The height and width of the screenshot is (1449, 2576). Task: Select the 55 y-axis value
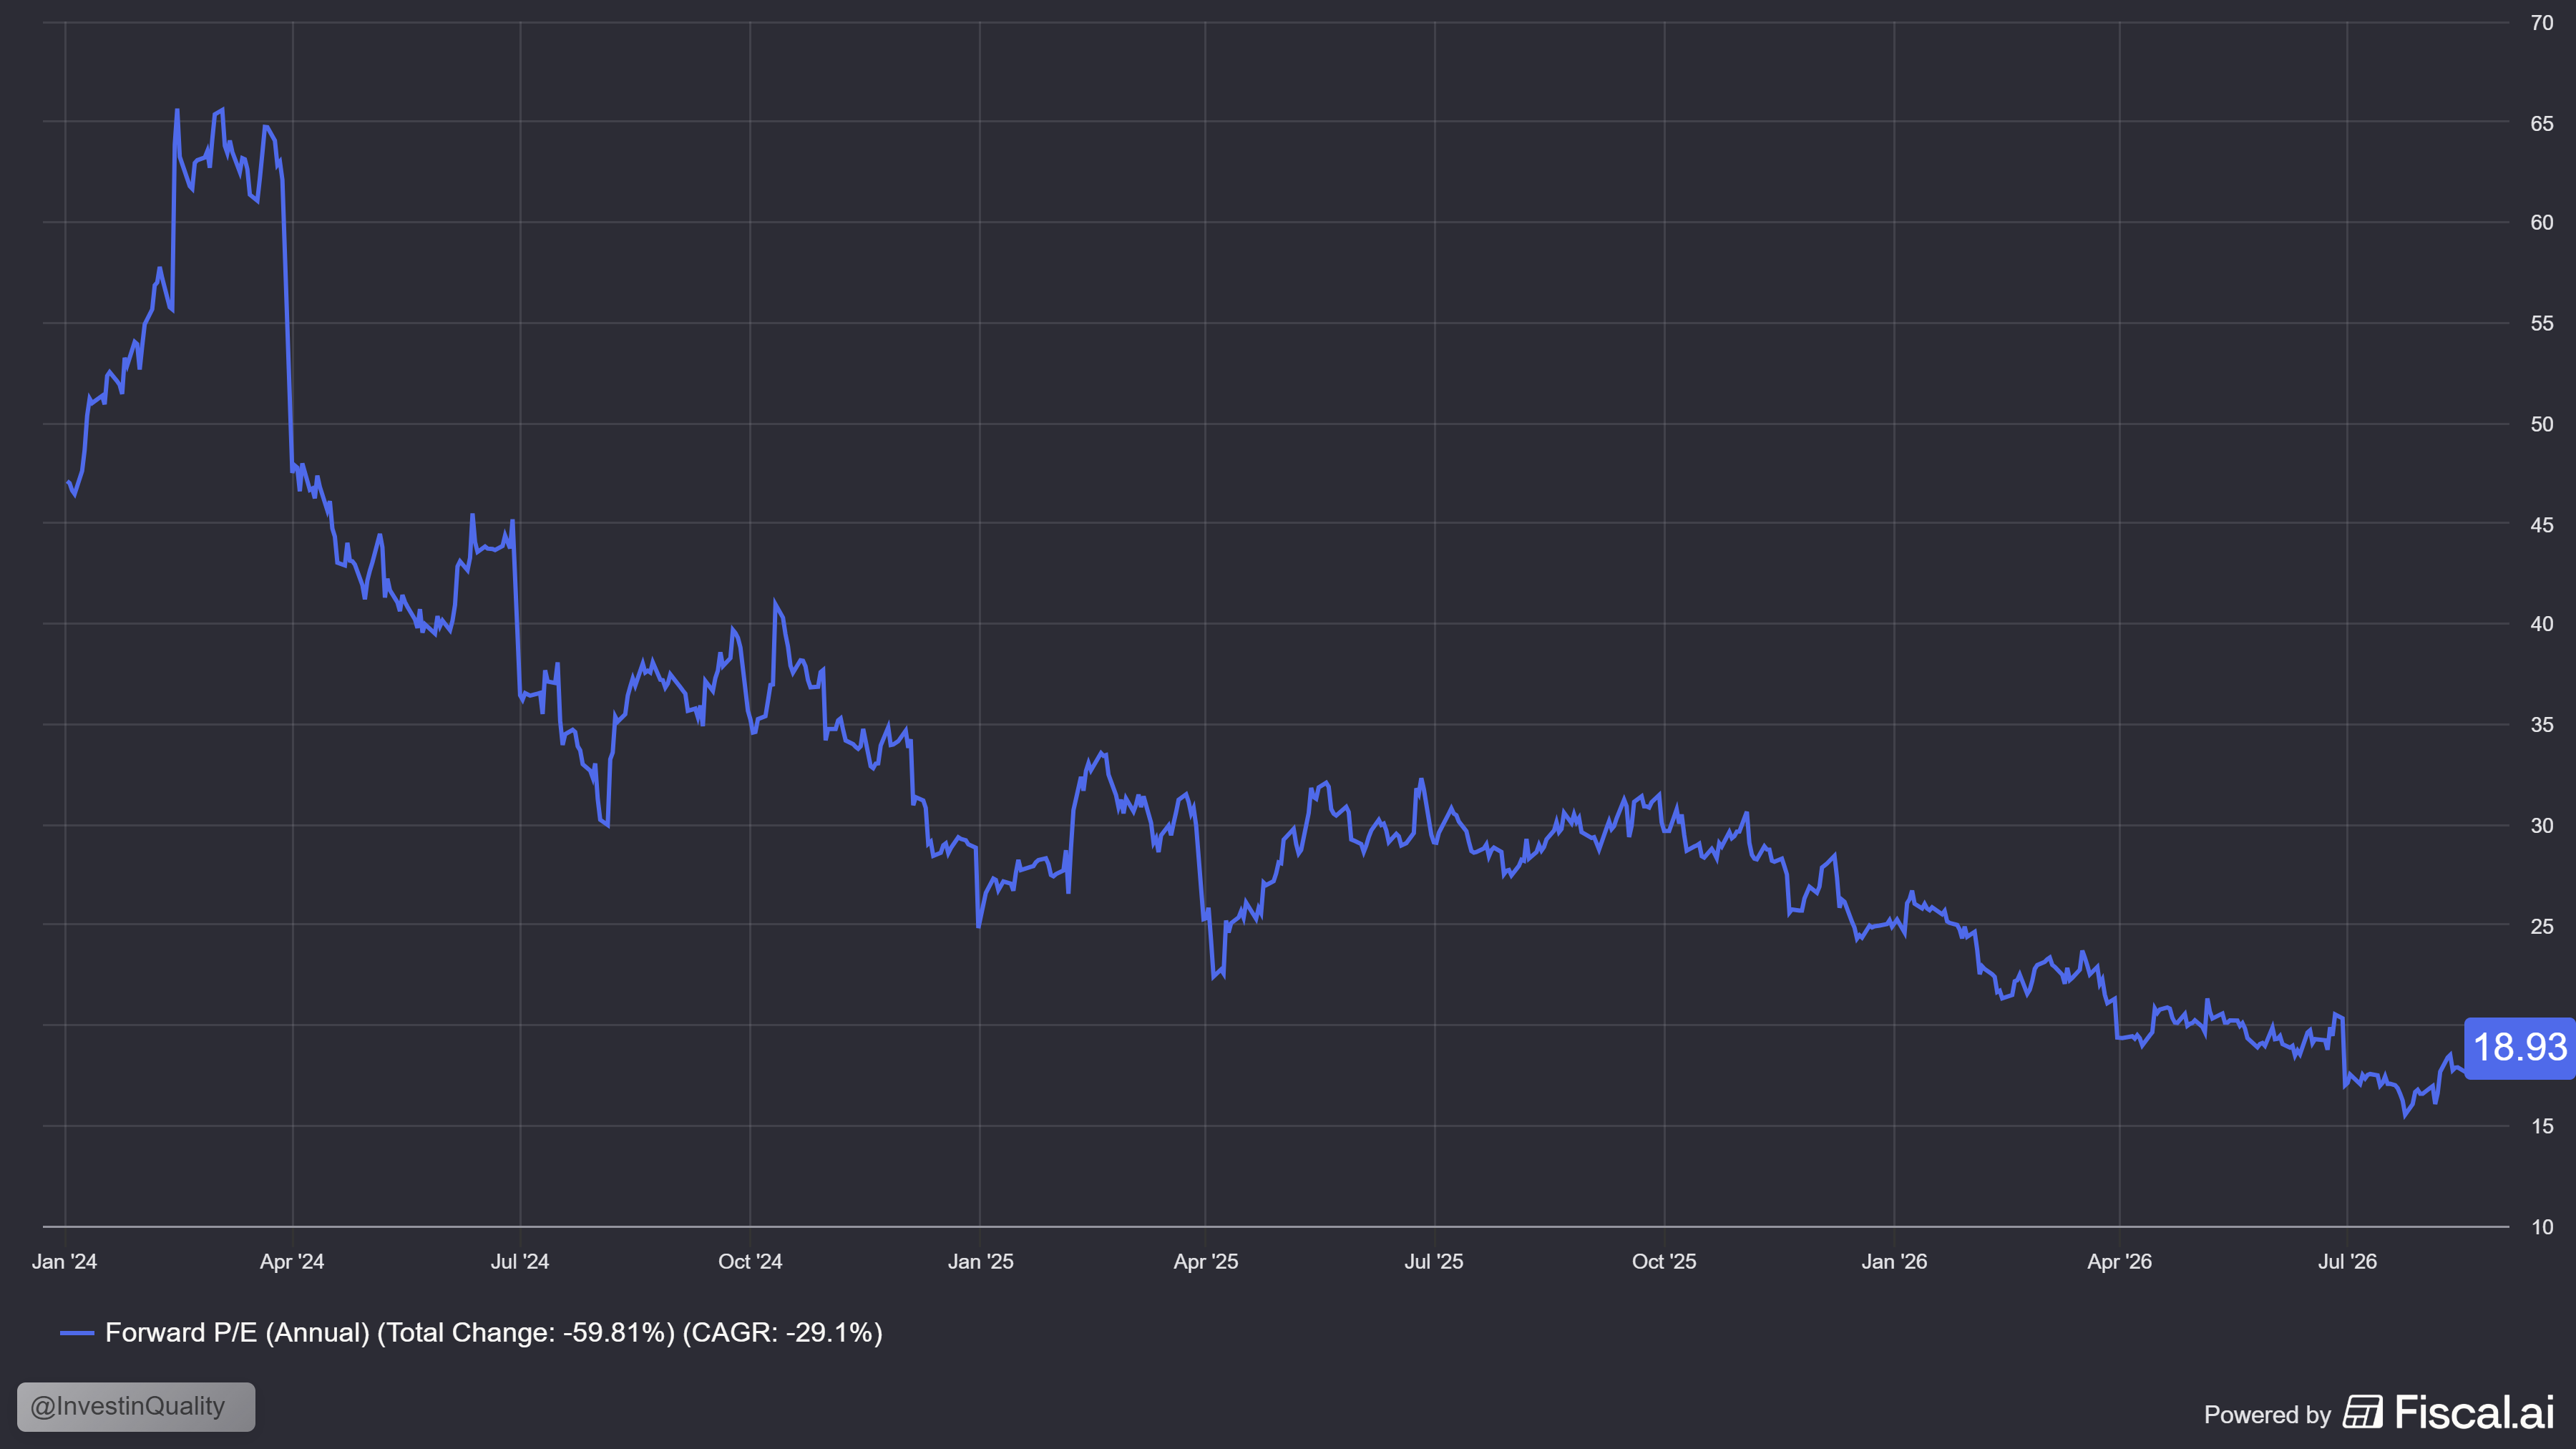coord(2542,324)
